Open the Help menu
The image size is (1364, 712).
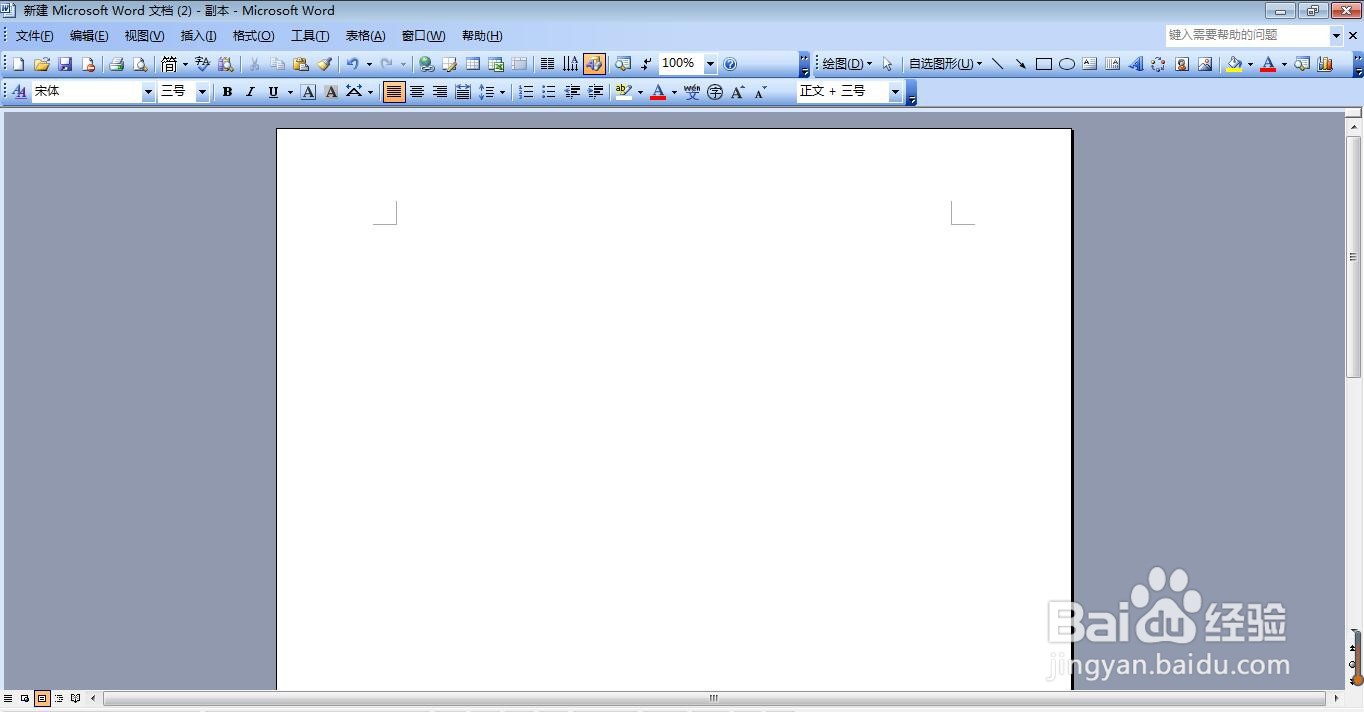point(482,36)
